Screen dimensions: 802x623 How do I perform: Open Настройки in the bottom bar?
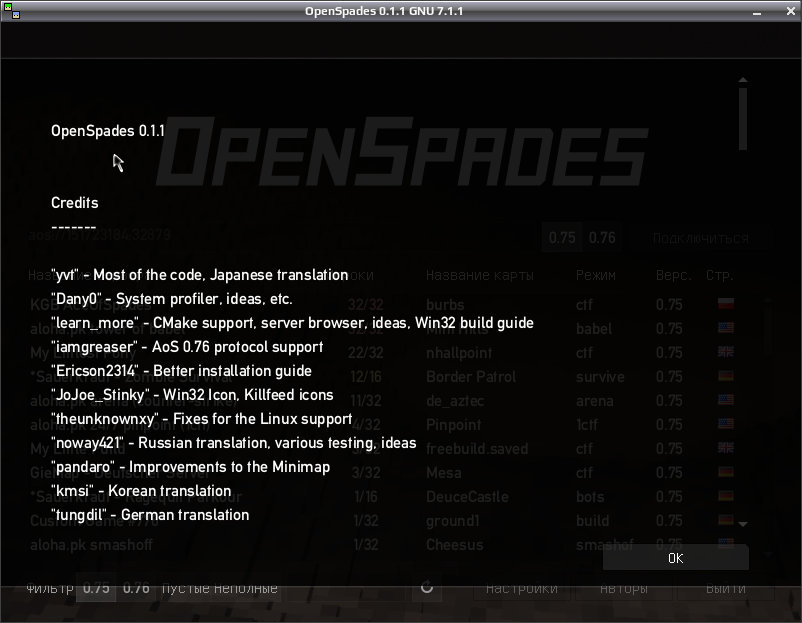pyautogui.click(x=522, y=588)
